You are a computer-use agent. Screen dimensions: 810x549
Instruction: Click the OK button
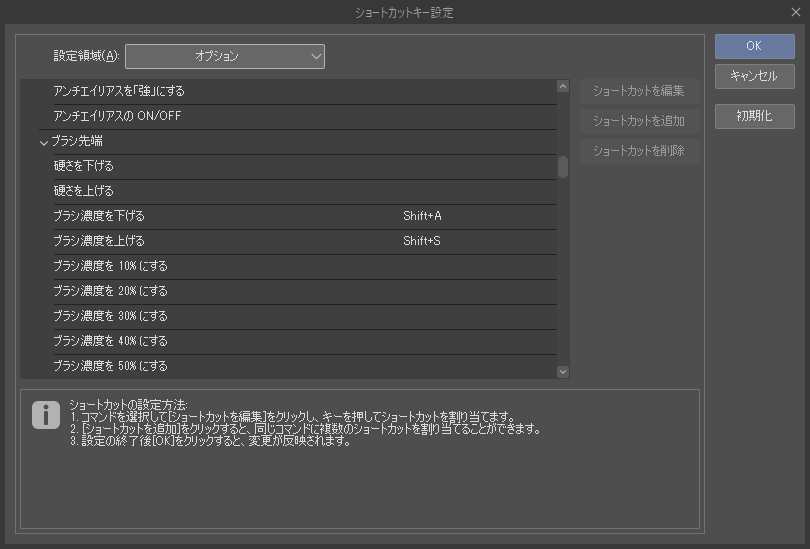tap(754, 46)
